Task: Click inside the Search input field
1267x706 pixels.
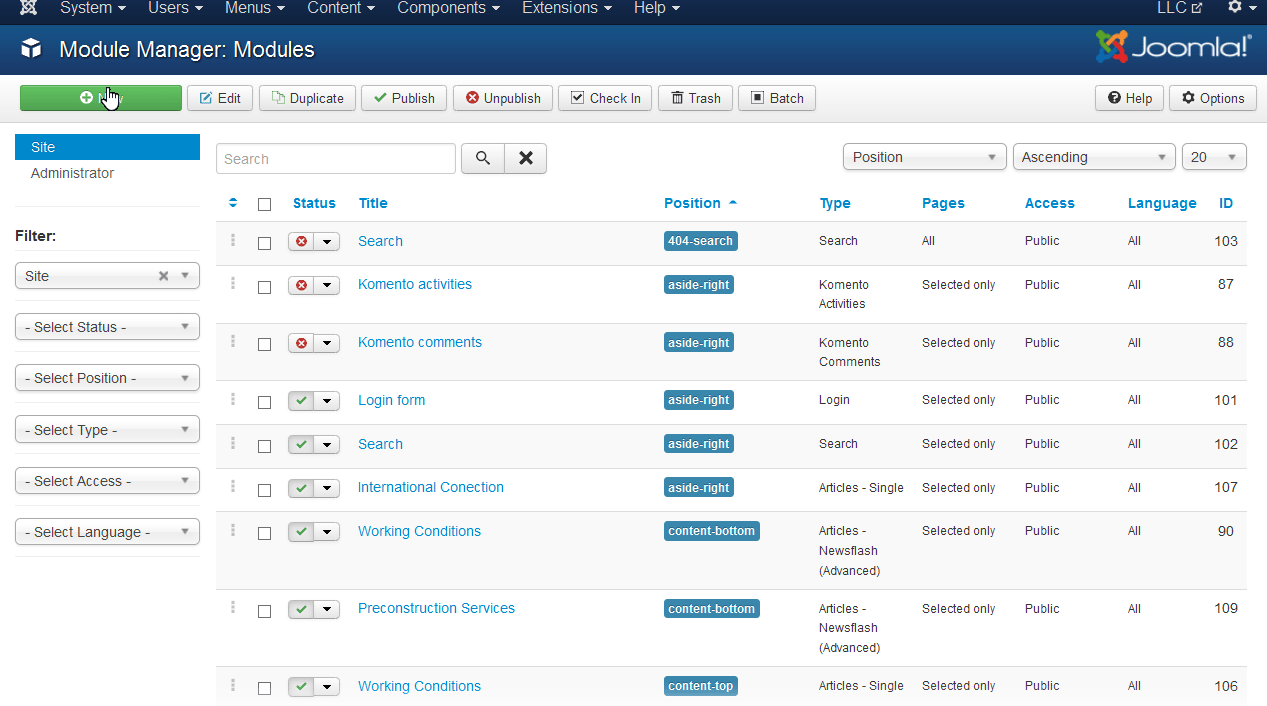Action: (x=335, y=158)
